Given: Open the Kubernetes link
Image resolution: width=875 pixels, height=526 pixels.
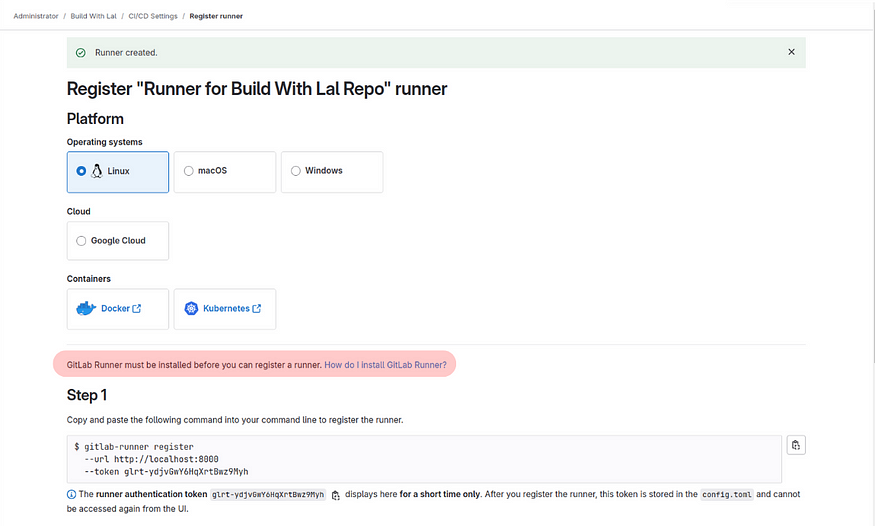Looking at the screenshot, I should tap(226, 308).
